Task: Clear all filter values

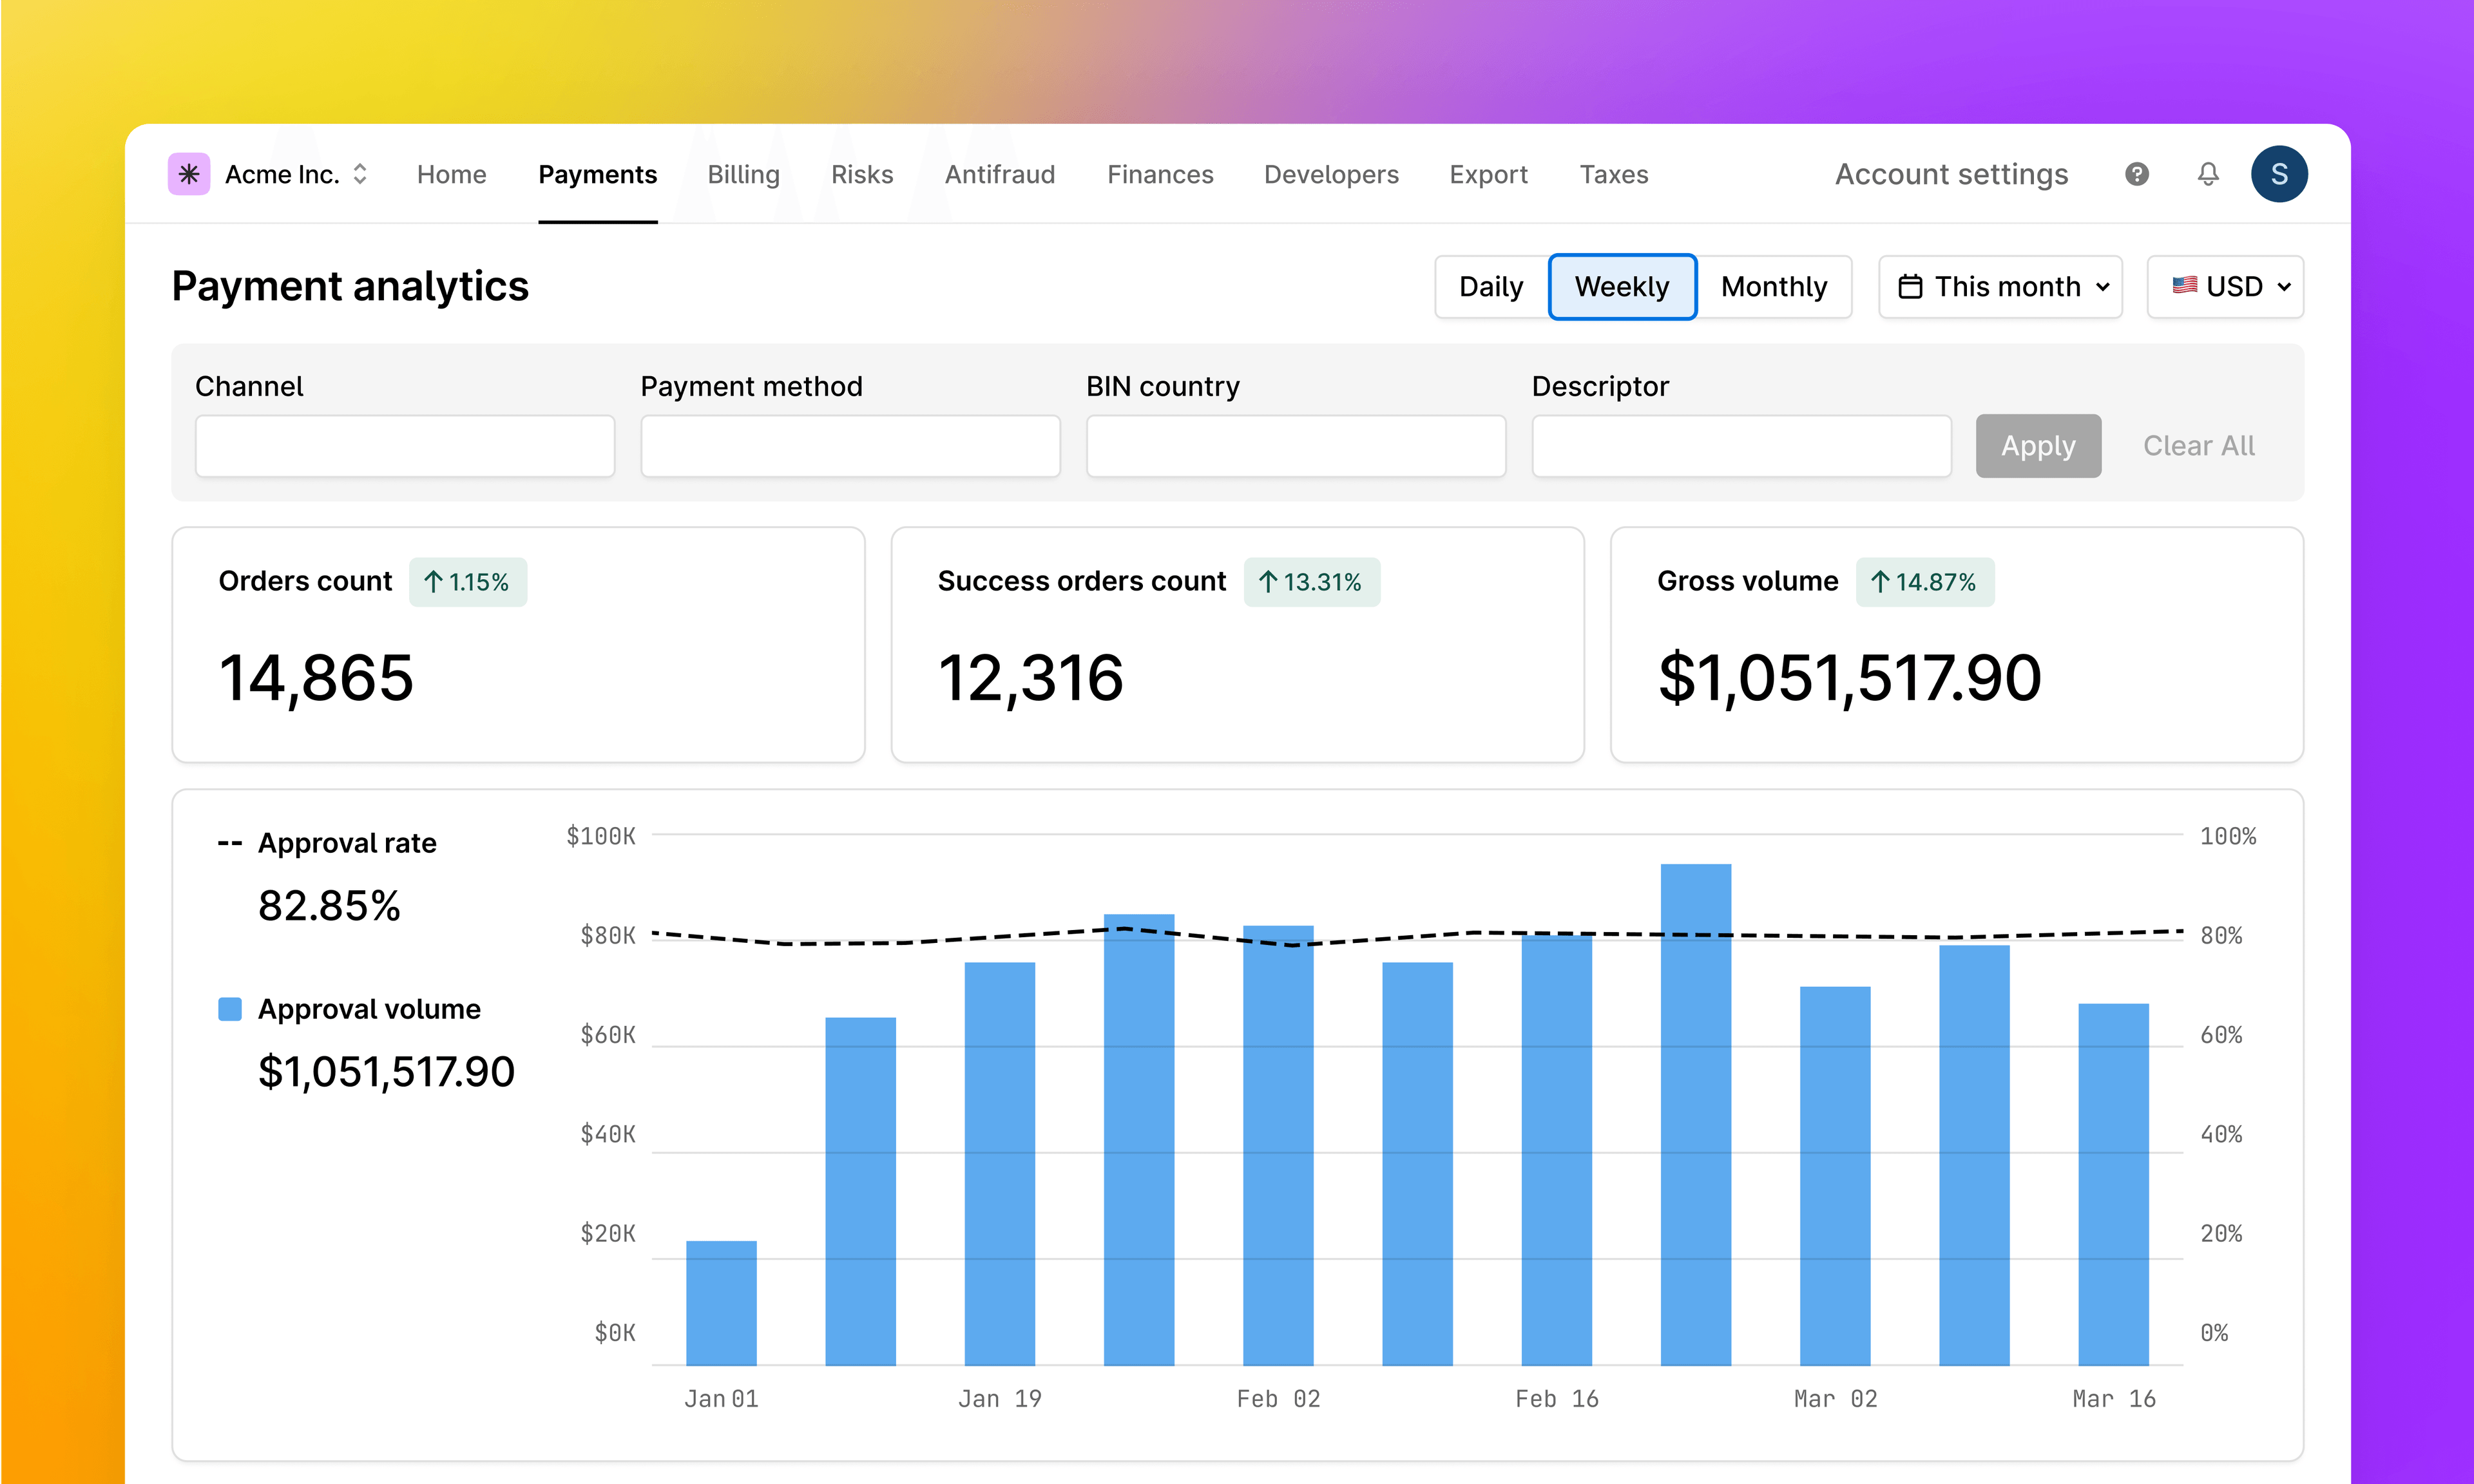Action: point(2198,446)
